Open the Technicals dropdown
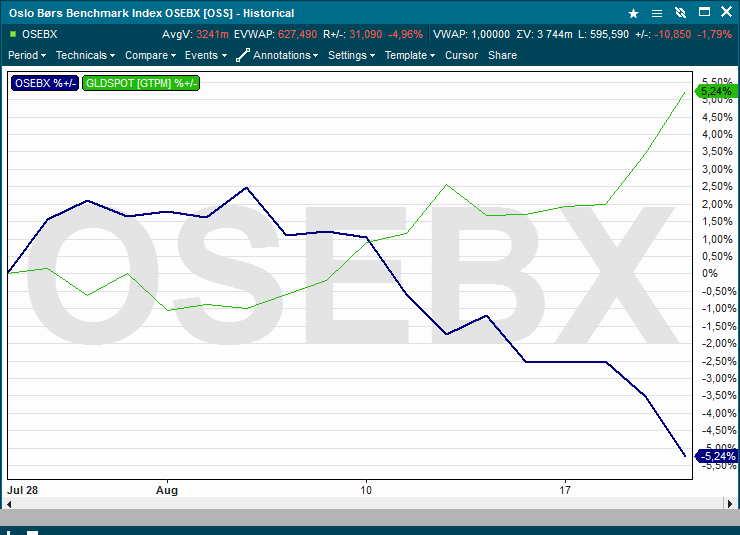The image size is (740, 535). (x=85, y=55)
